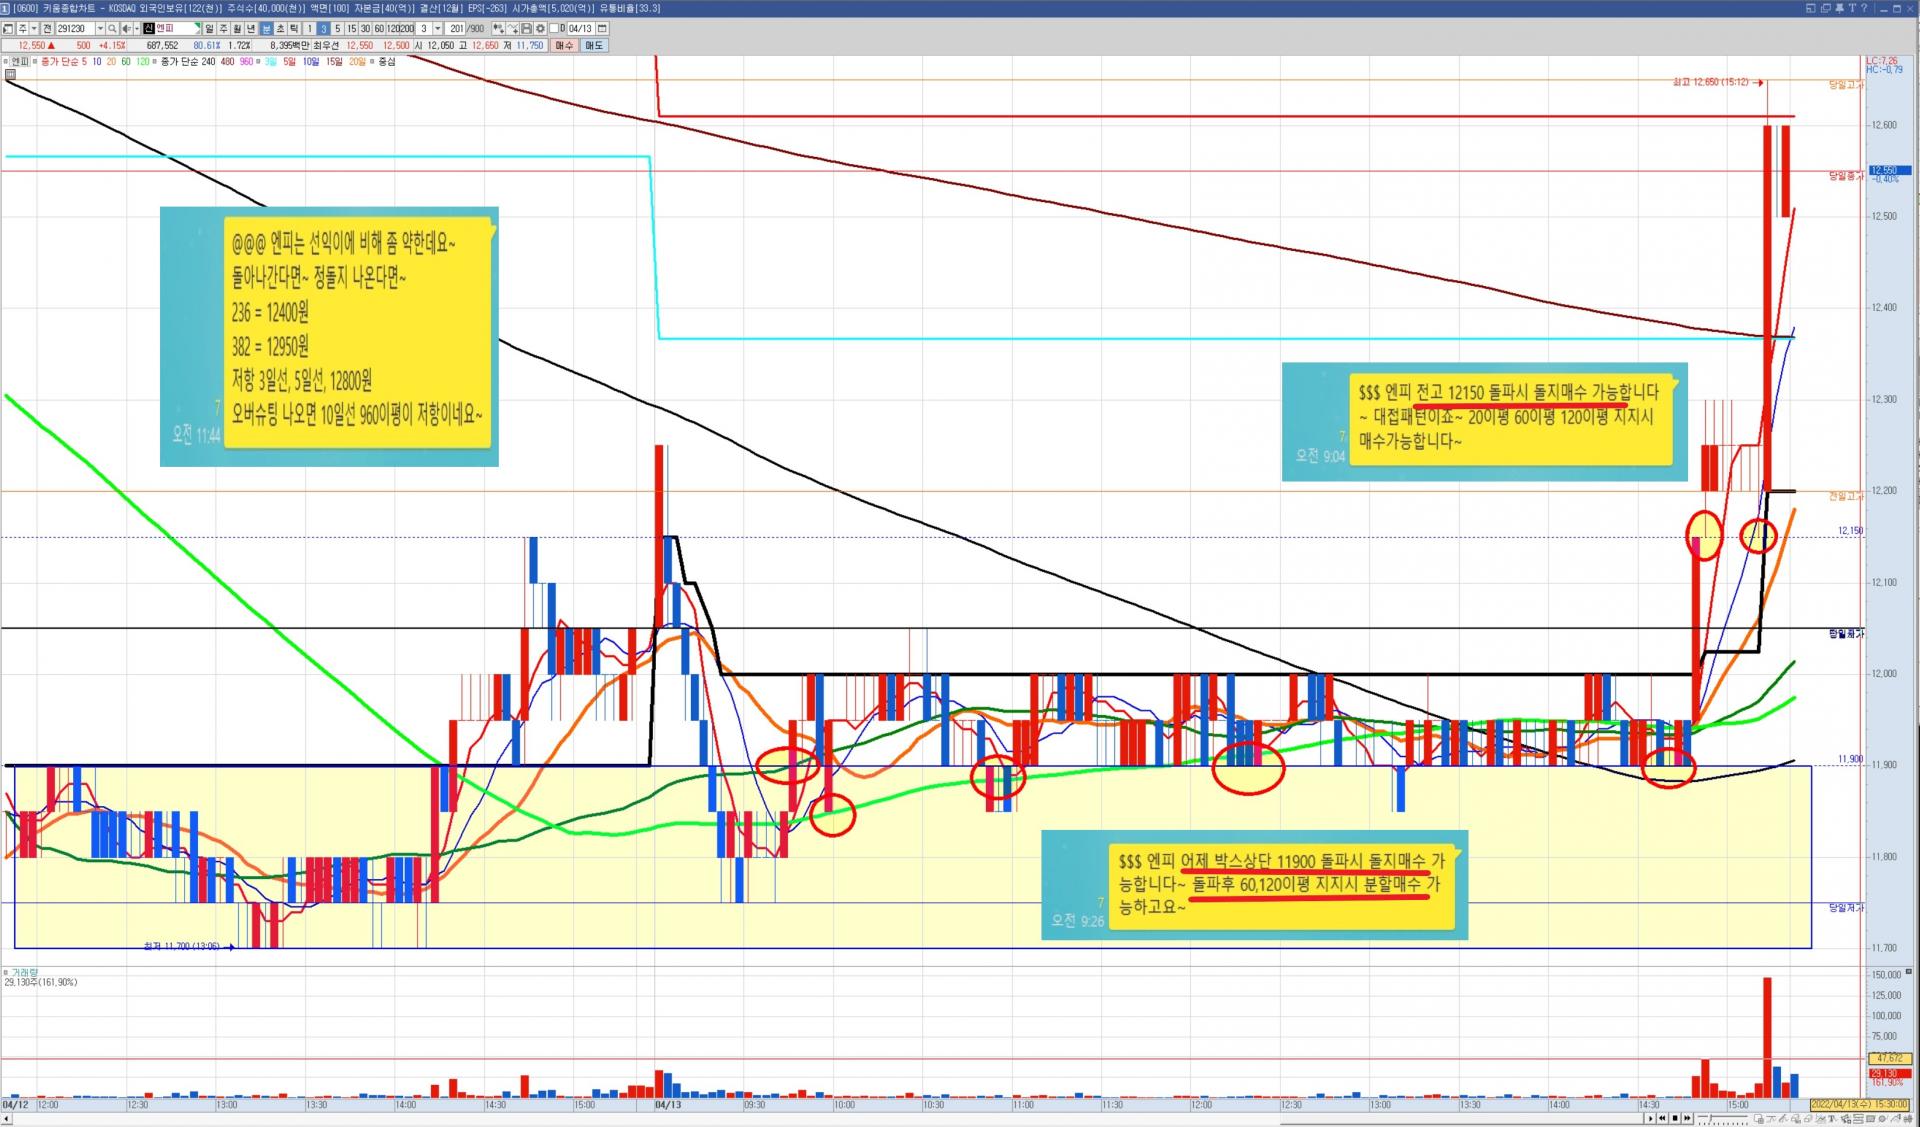
Task: Click the 매도 sell button
Action: pos(594,45)
